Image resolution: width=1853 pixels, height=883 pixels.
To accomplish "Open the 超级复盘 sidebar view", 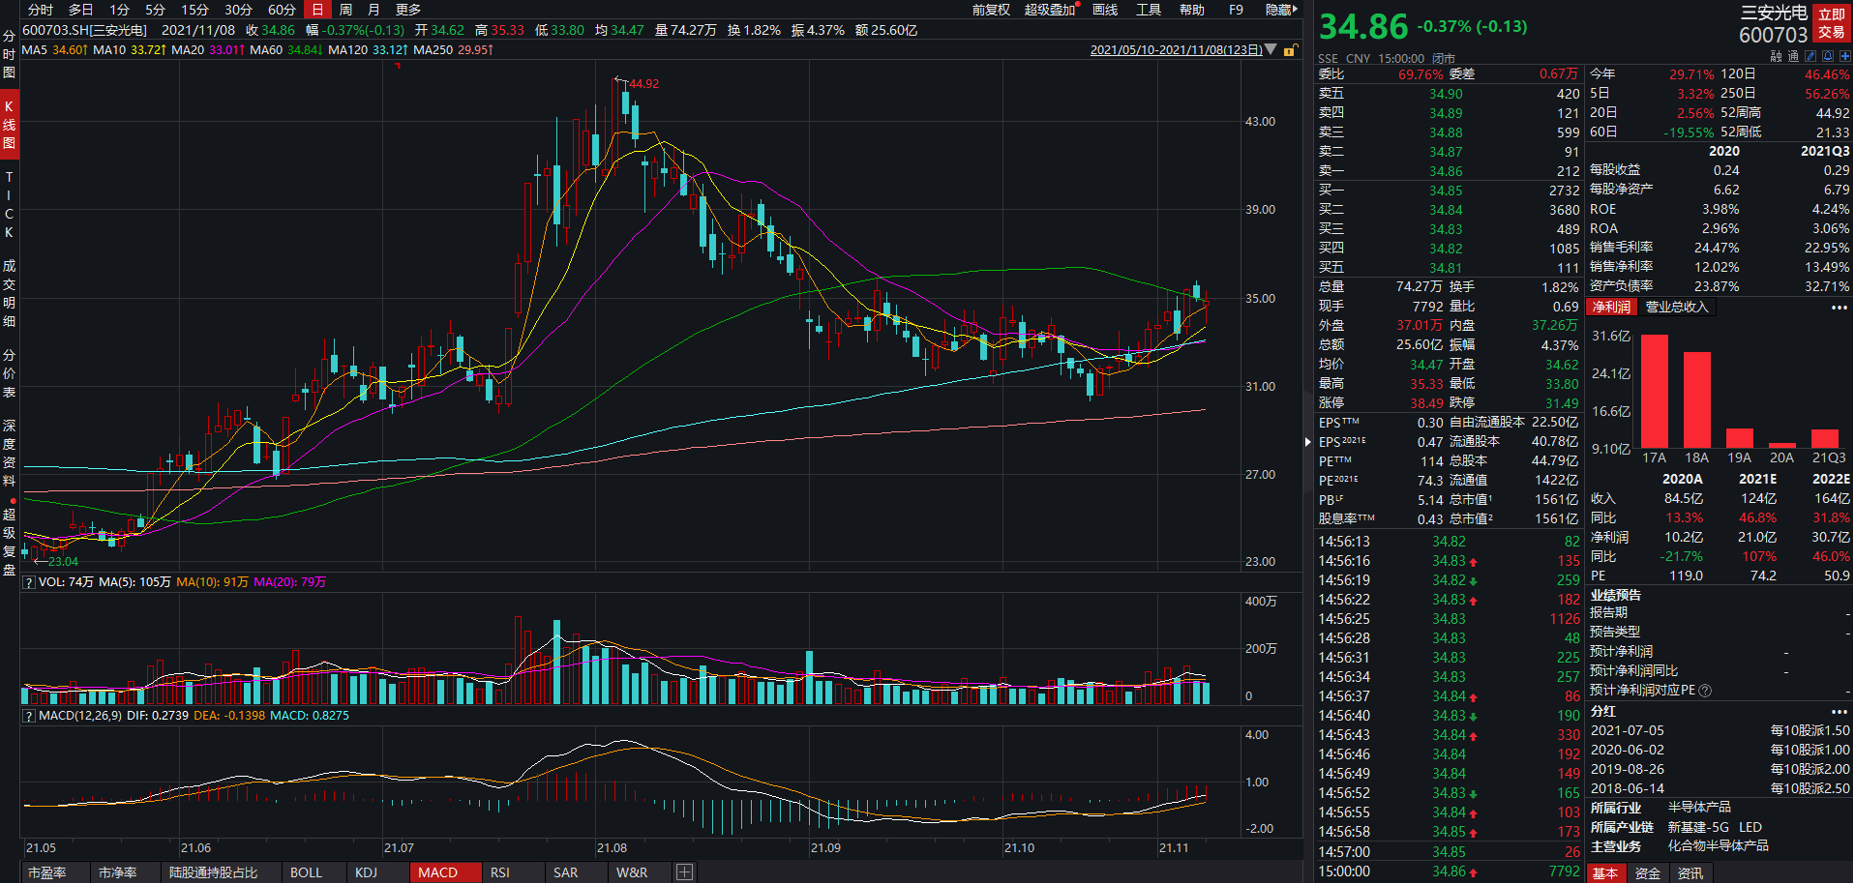I will (x=9, y=541).
